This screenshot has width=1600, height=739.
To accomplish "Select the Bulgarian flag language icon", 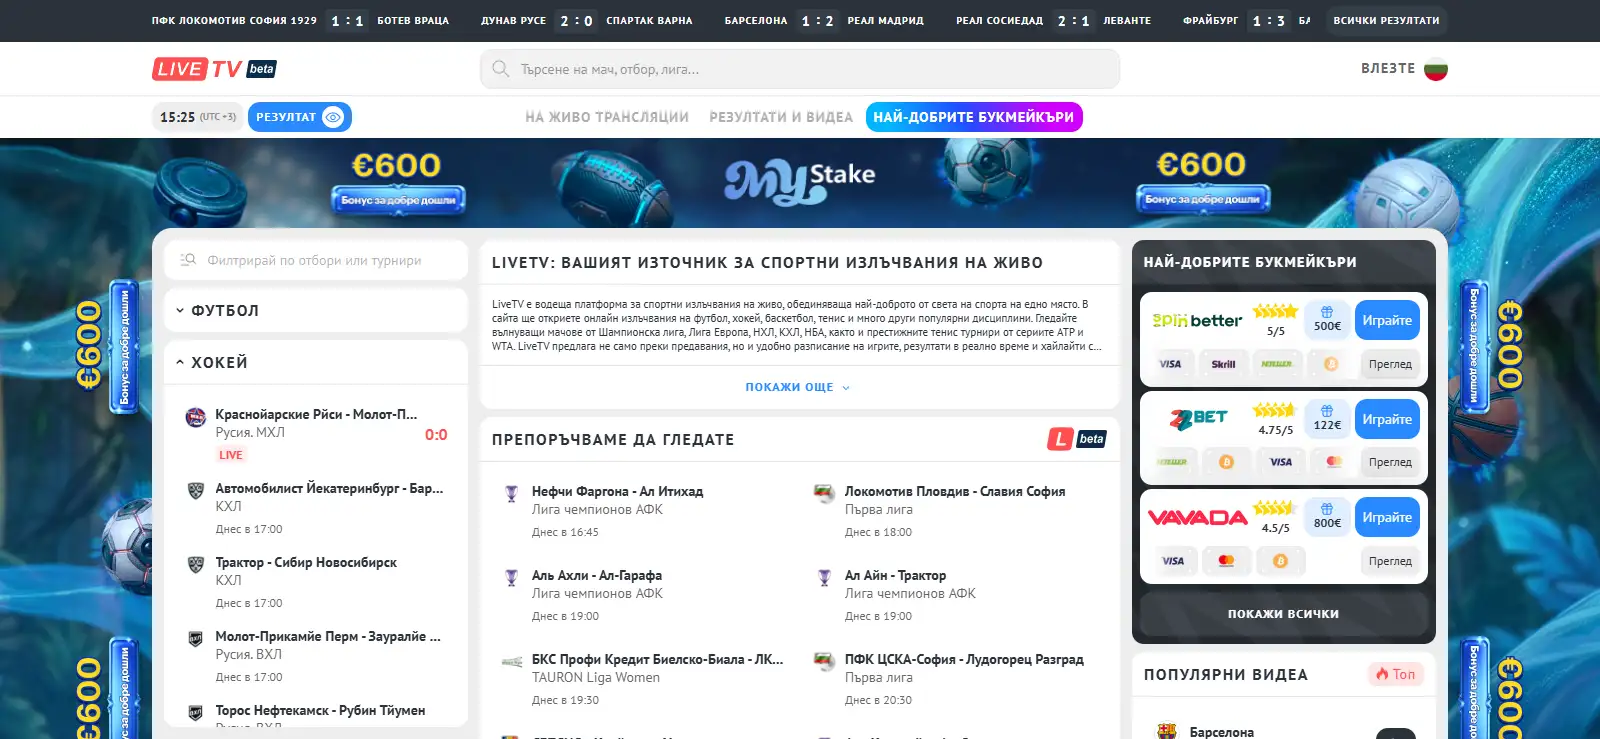I will [x=1436, y=69].
